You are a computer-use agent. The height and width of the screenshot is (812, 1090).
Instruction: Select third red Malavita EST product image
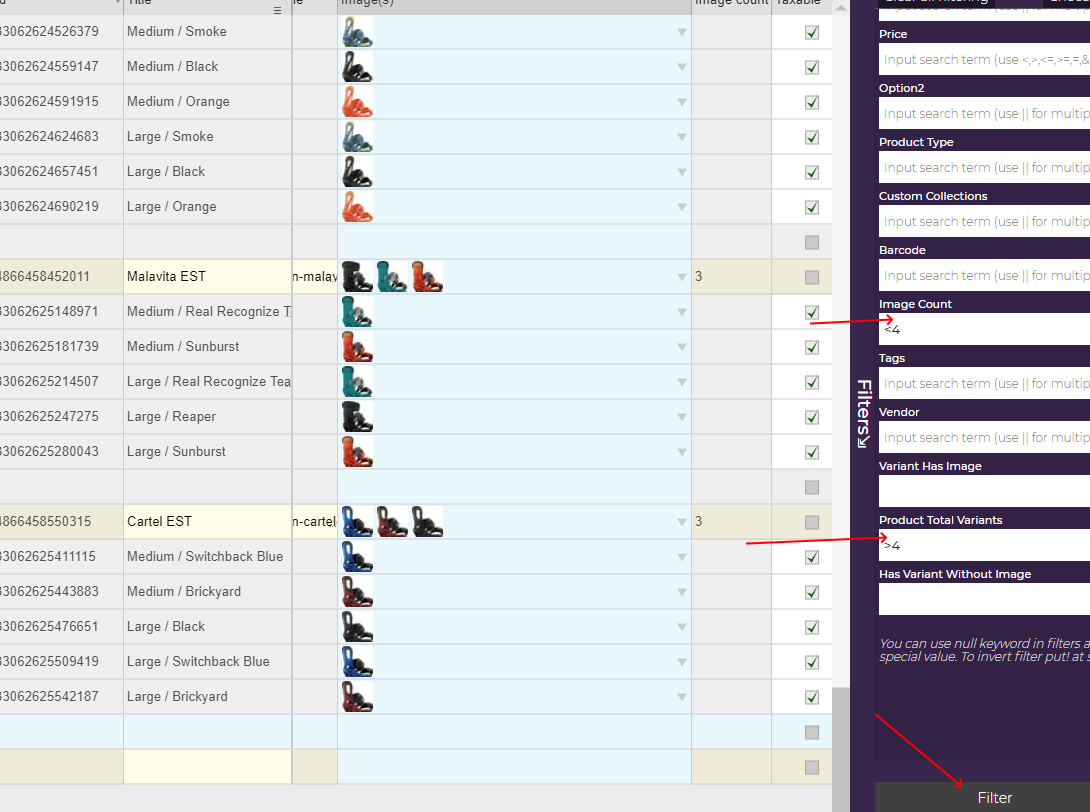(426, 276)
